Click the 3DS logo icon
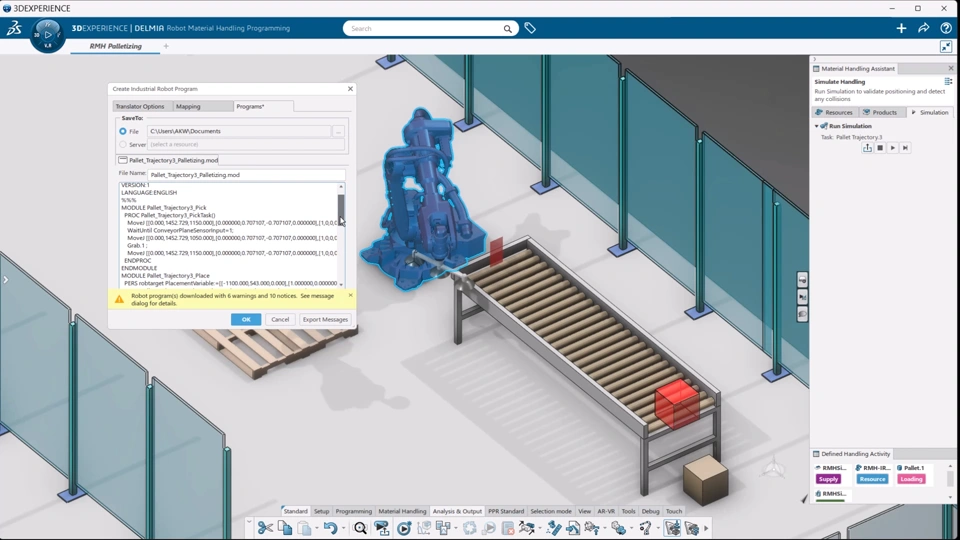960x540 pixels. point(13,28)
